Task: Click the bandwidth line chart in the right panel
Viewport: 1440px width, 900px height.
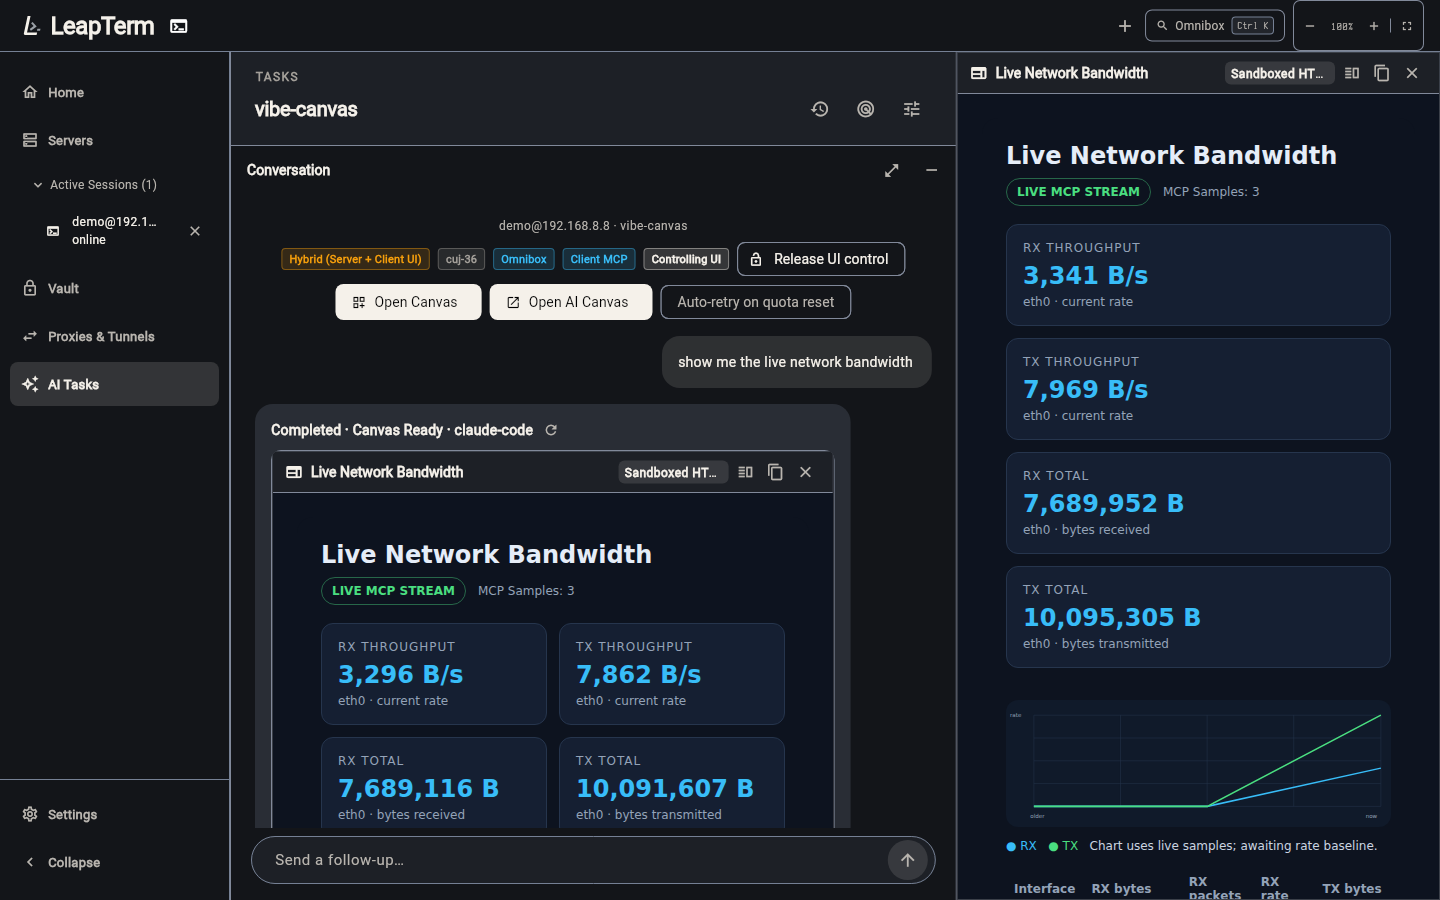Action: point(1198,763)
